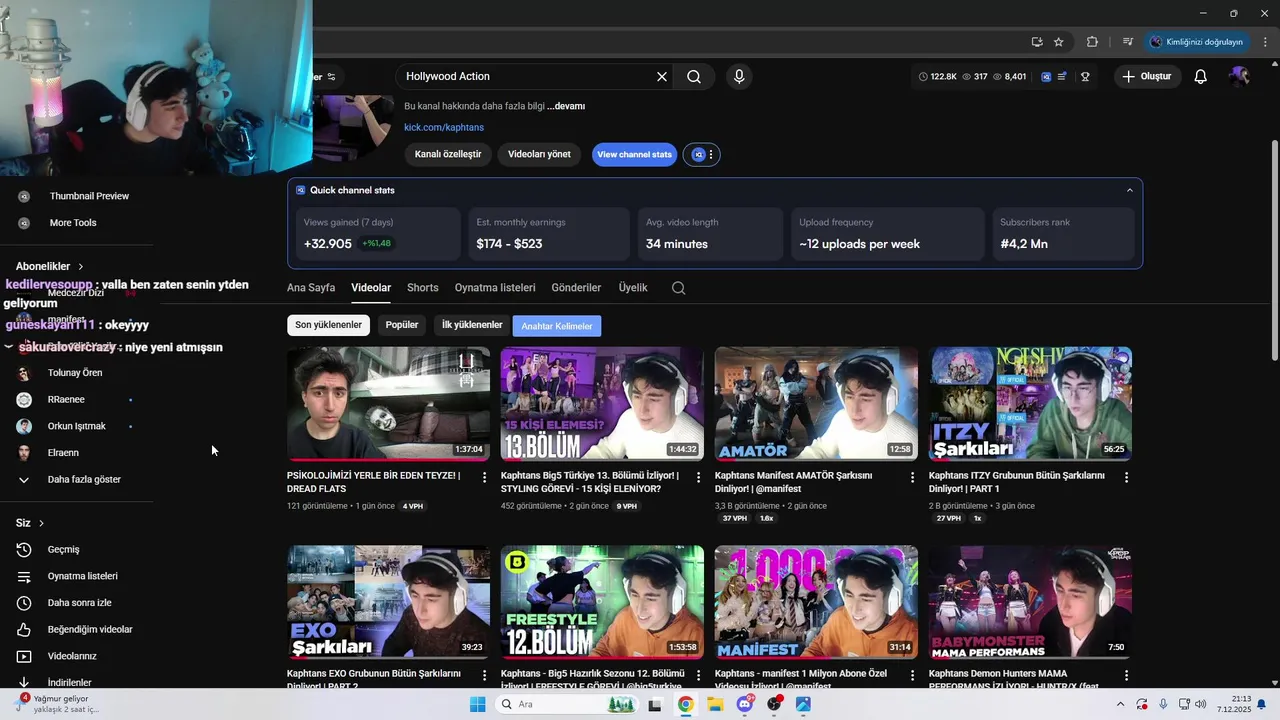Collapse the Quick channel stats panel
This screenshot has width=1280, height=720.
click(1130, 190)
